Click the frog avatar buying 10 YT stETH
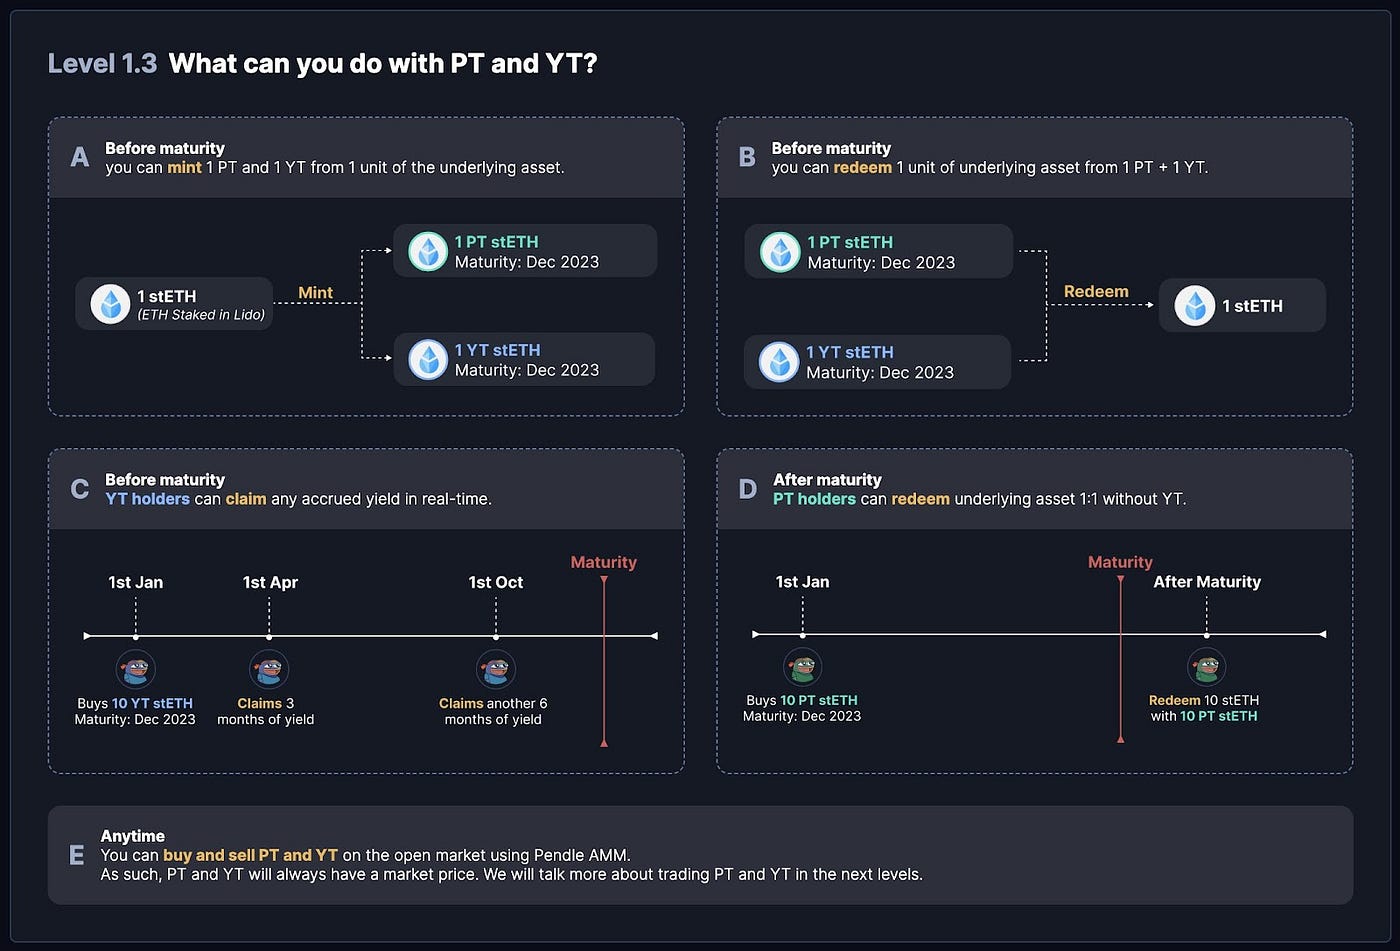Screen dimensions: 1400x951 (135, 669)
